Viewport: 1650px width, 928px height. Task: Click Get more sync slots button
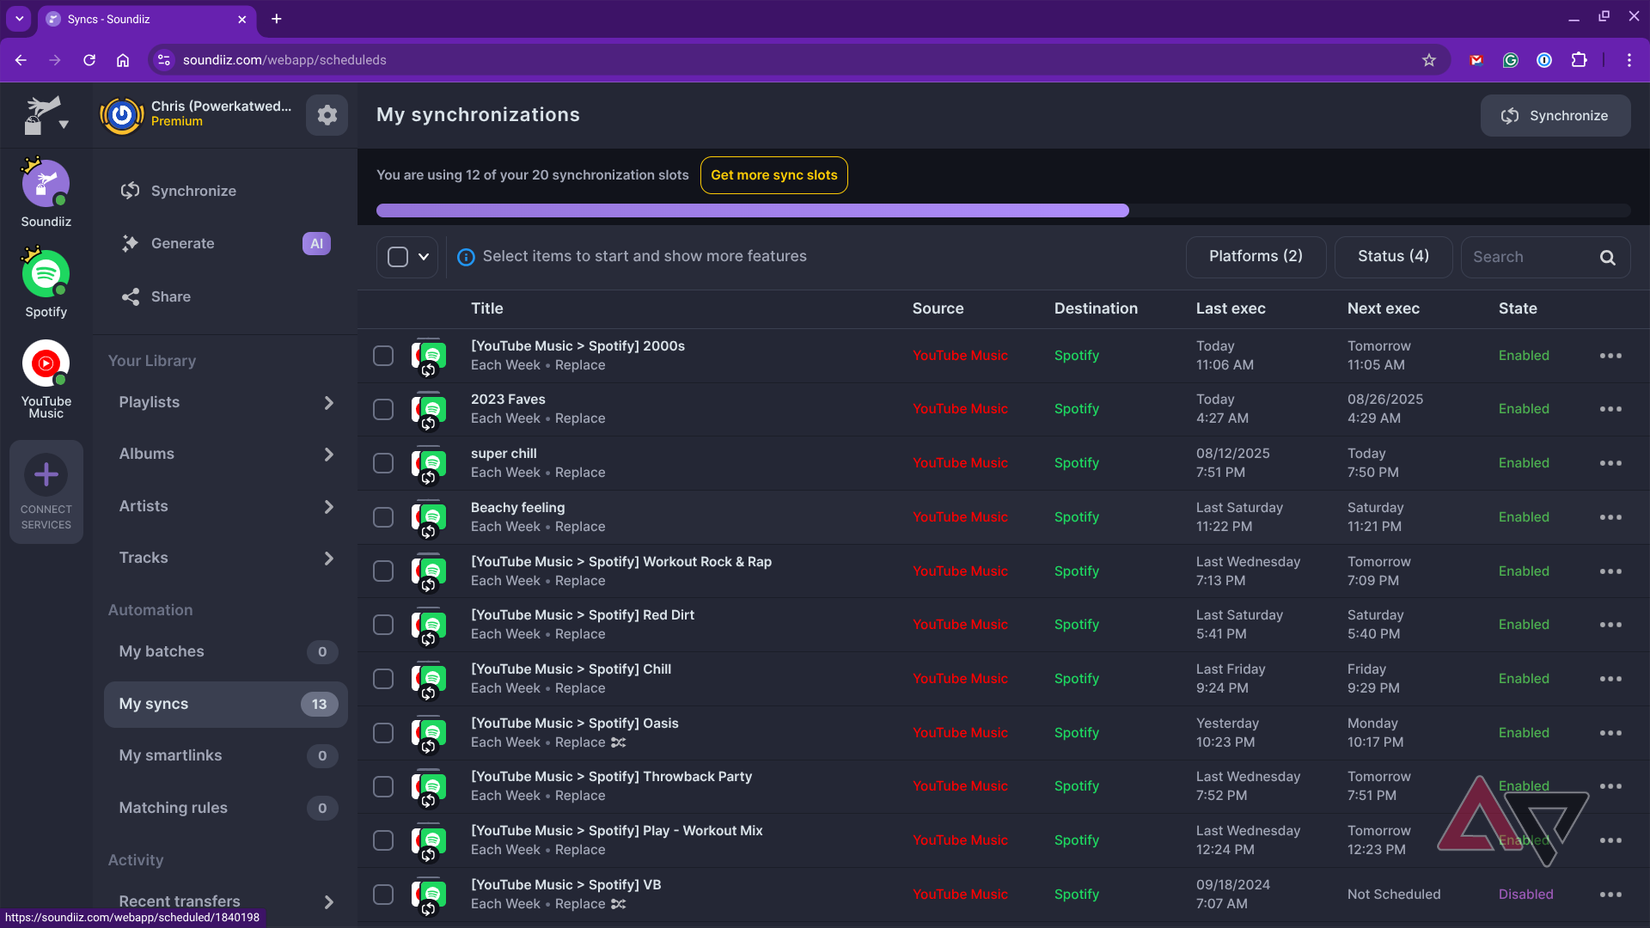[774, 175]
